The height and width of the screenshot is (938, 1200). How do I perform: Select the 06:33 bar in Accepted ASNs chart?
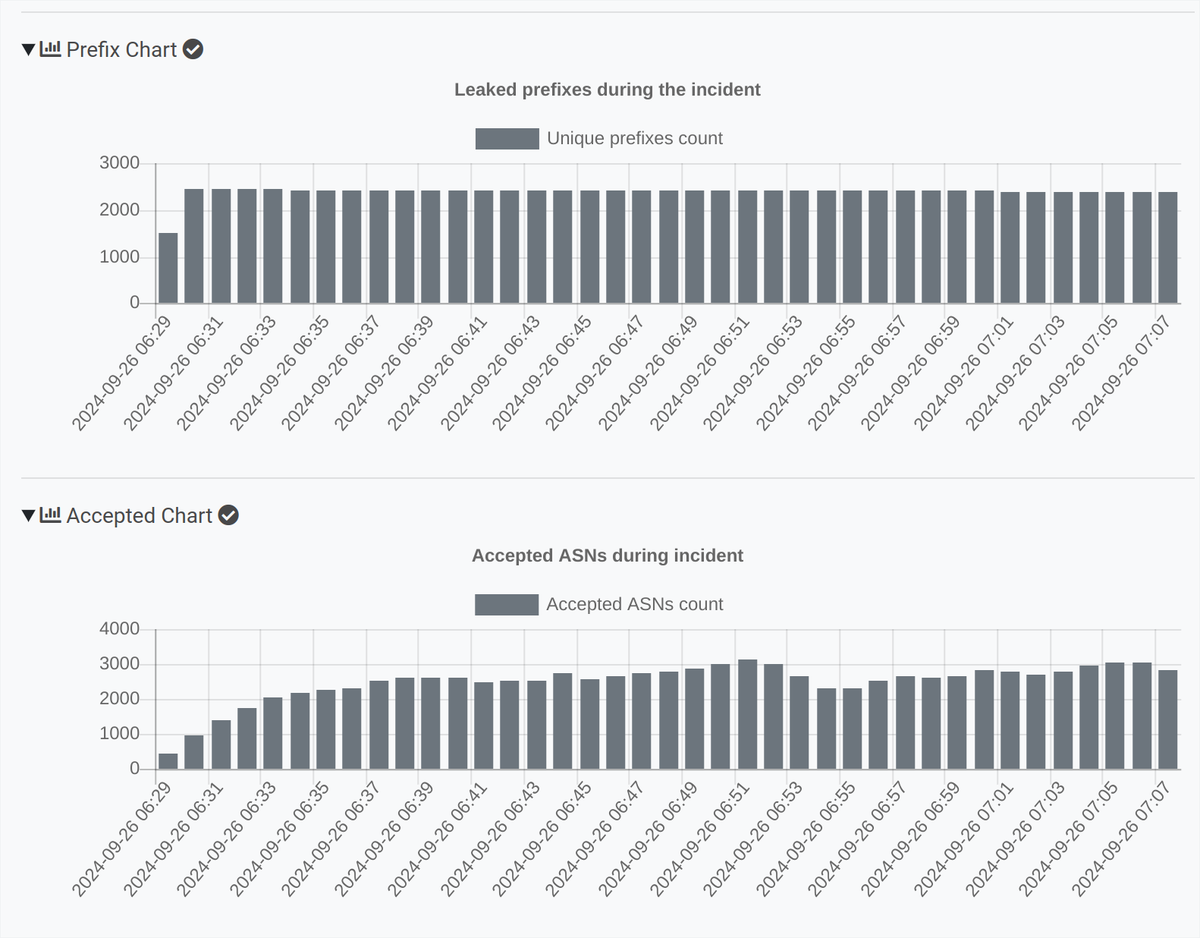[x=273, y=733]
